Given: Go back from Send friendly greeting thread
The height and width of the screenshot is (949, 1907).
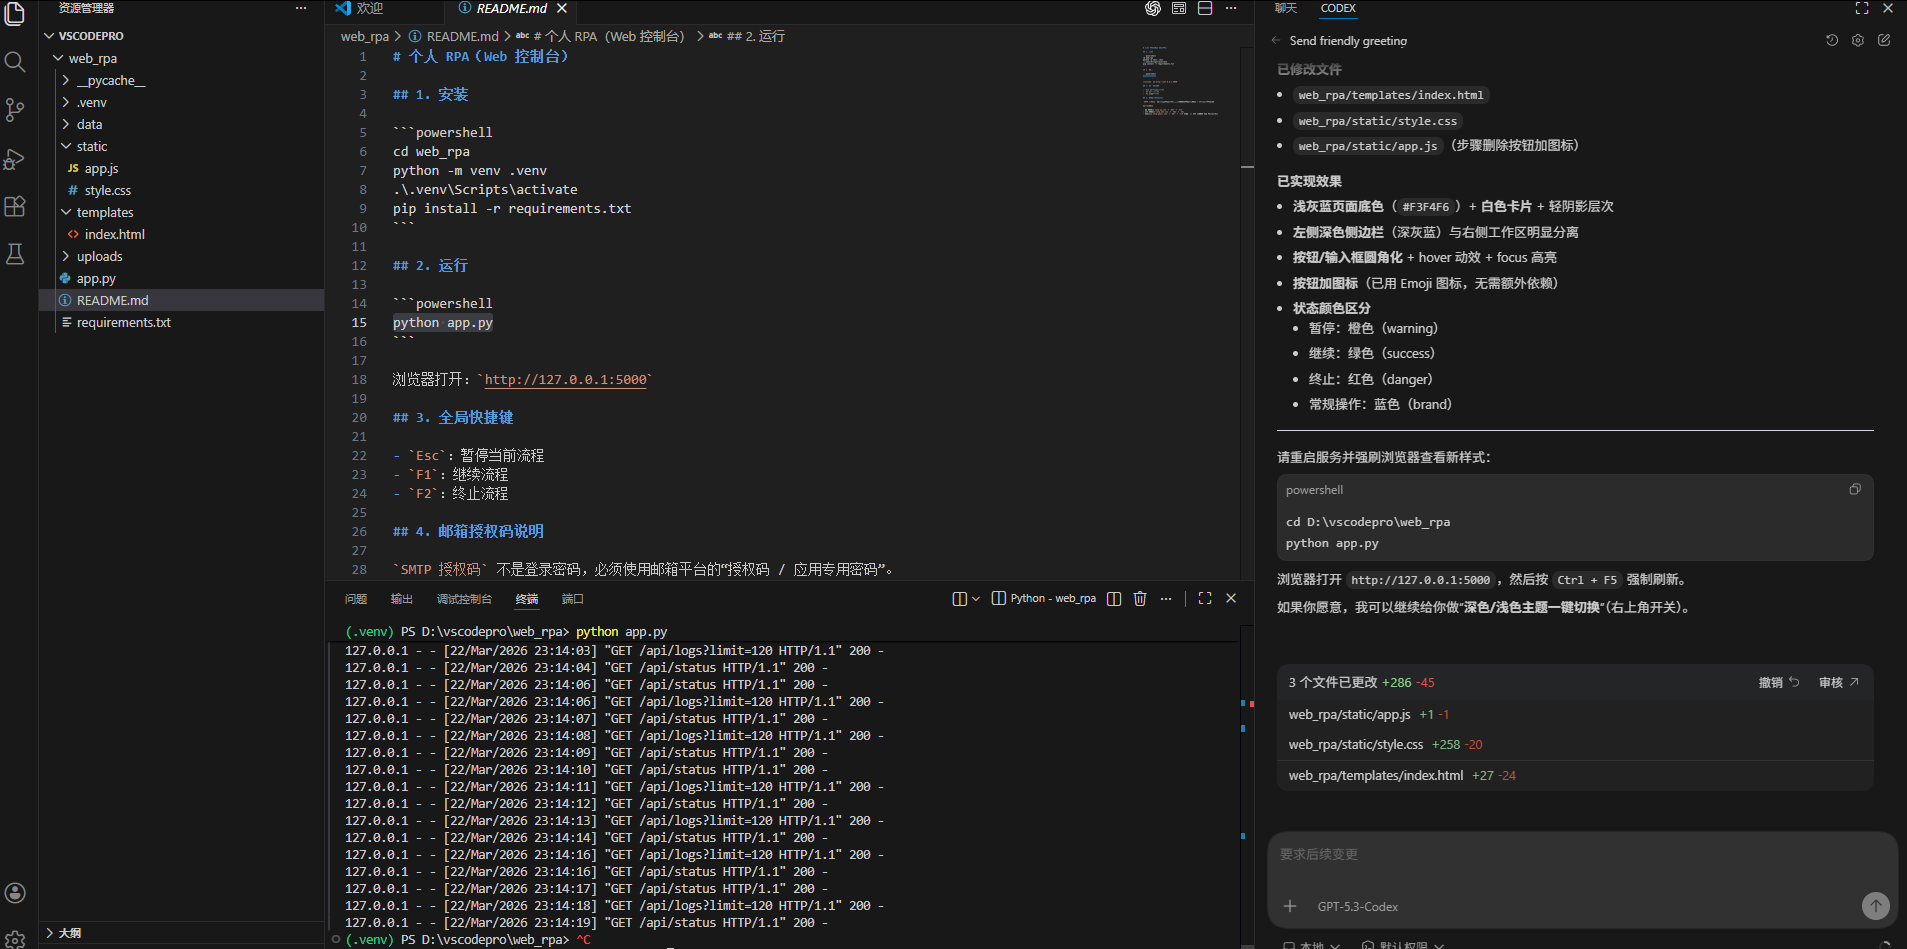Looking at the screenshot, I should pyautogui.click(x=1276, y=41).
